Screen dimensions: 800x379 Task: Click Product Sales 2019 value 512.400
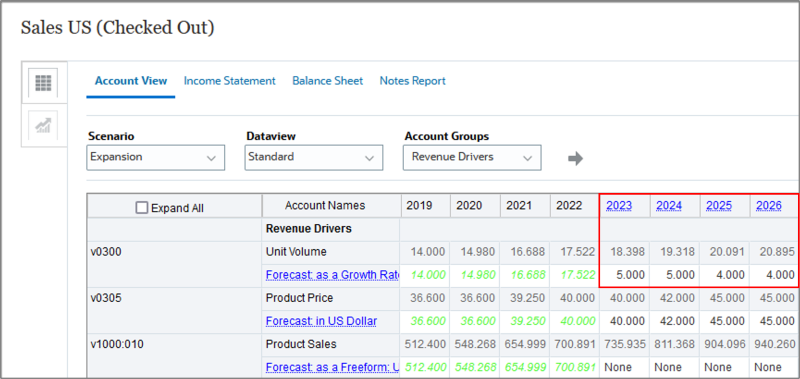[x=425, y=344]
